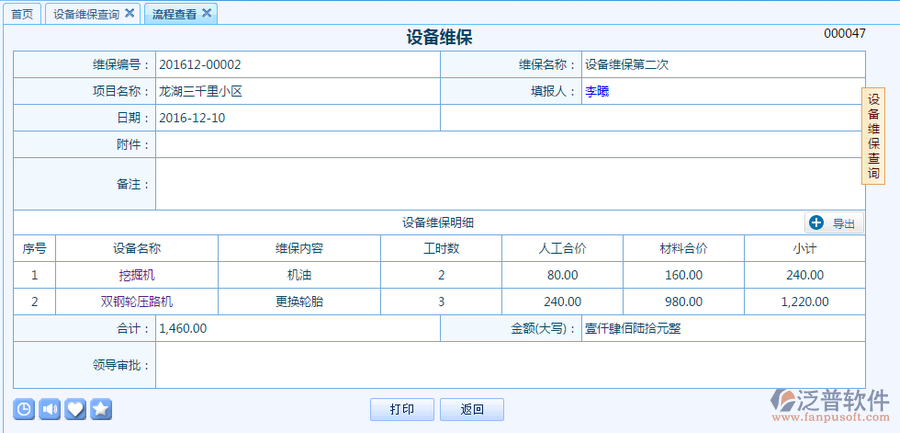Click the speaker announcement icon
Screen dimensions: 900x433
pos(49,409)
